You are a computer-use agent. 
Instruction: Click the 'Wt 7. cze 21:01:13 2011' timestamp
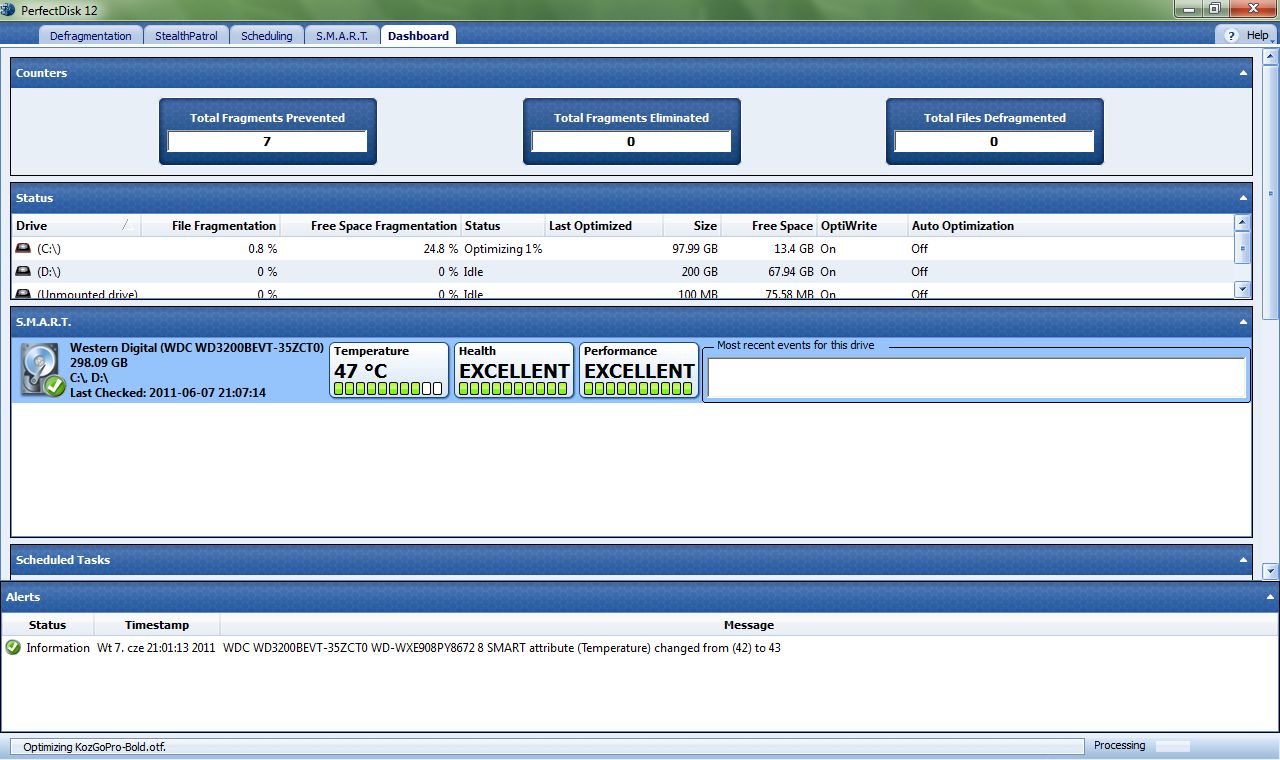click(156, 648)
